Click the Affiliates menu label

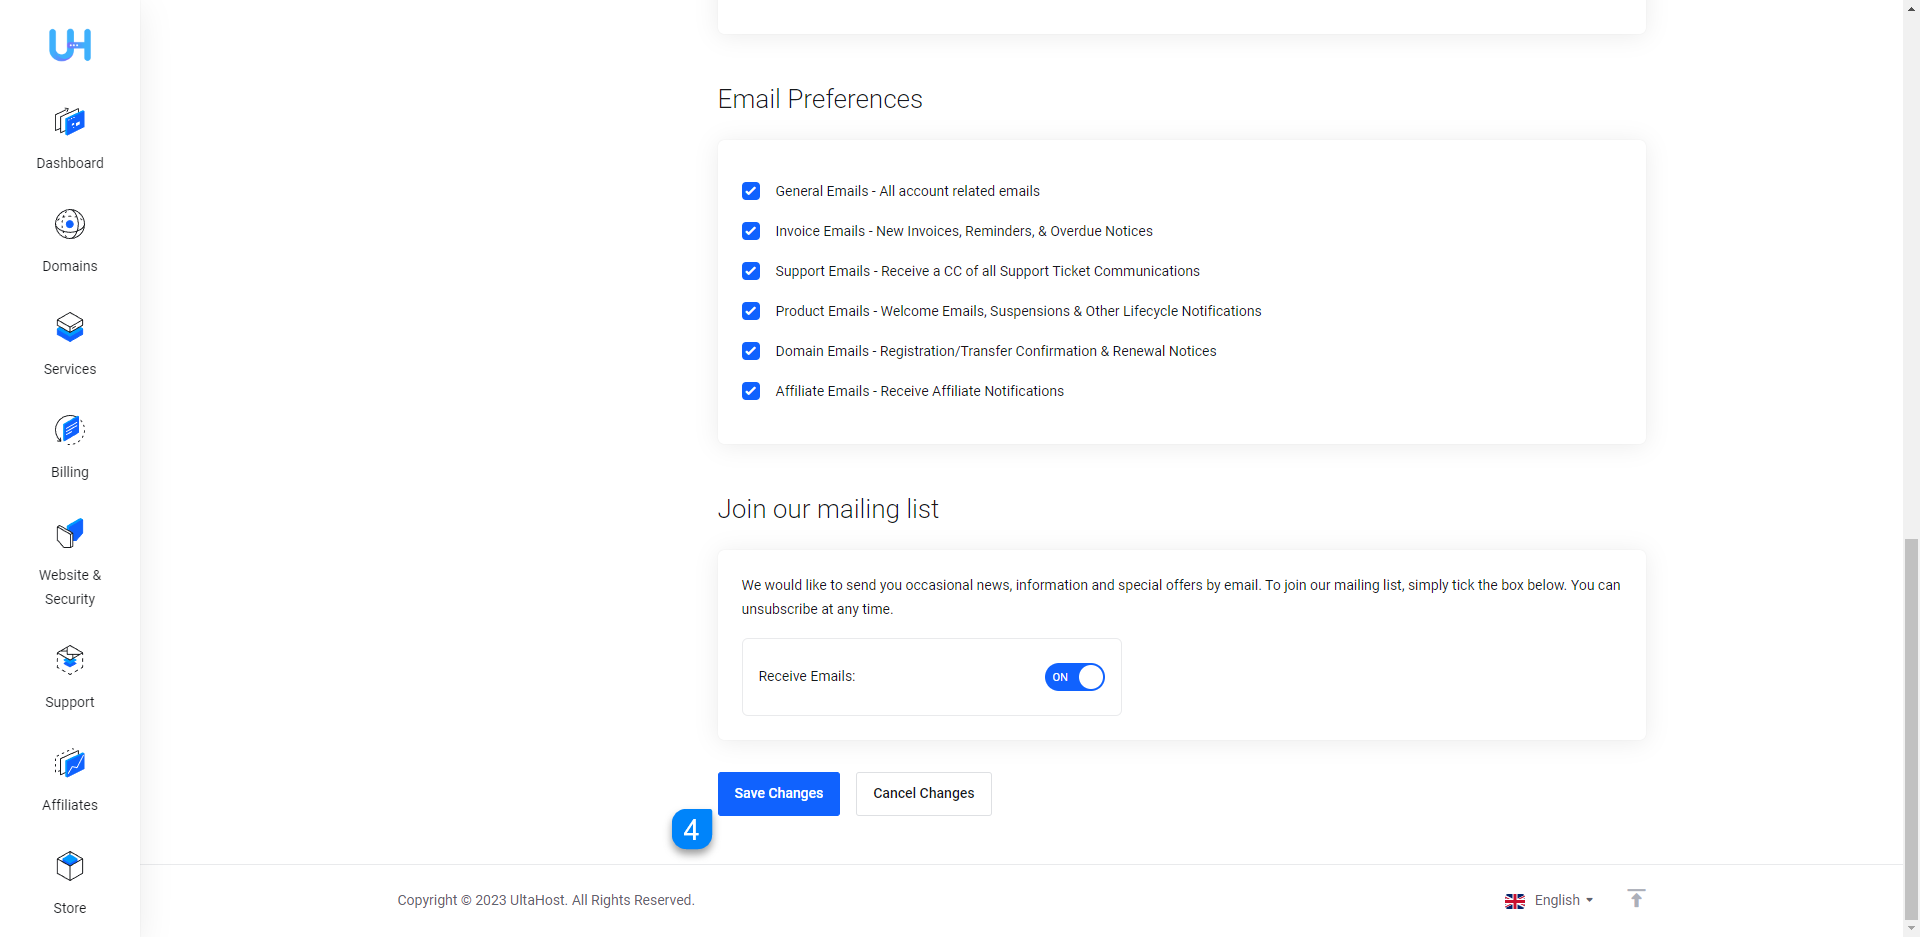[x=70, y=805]
